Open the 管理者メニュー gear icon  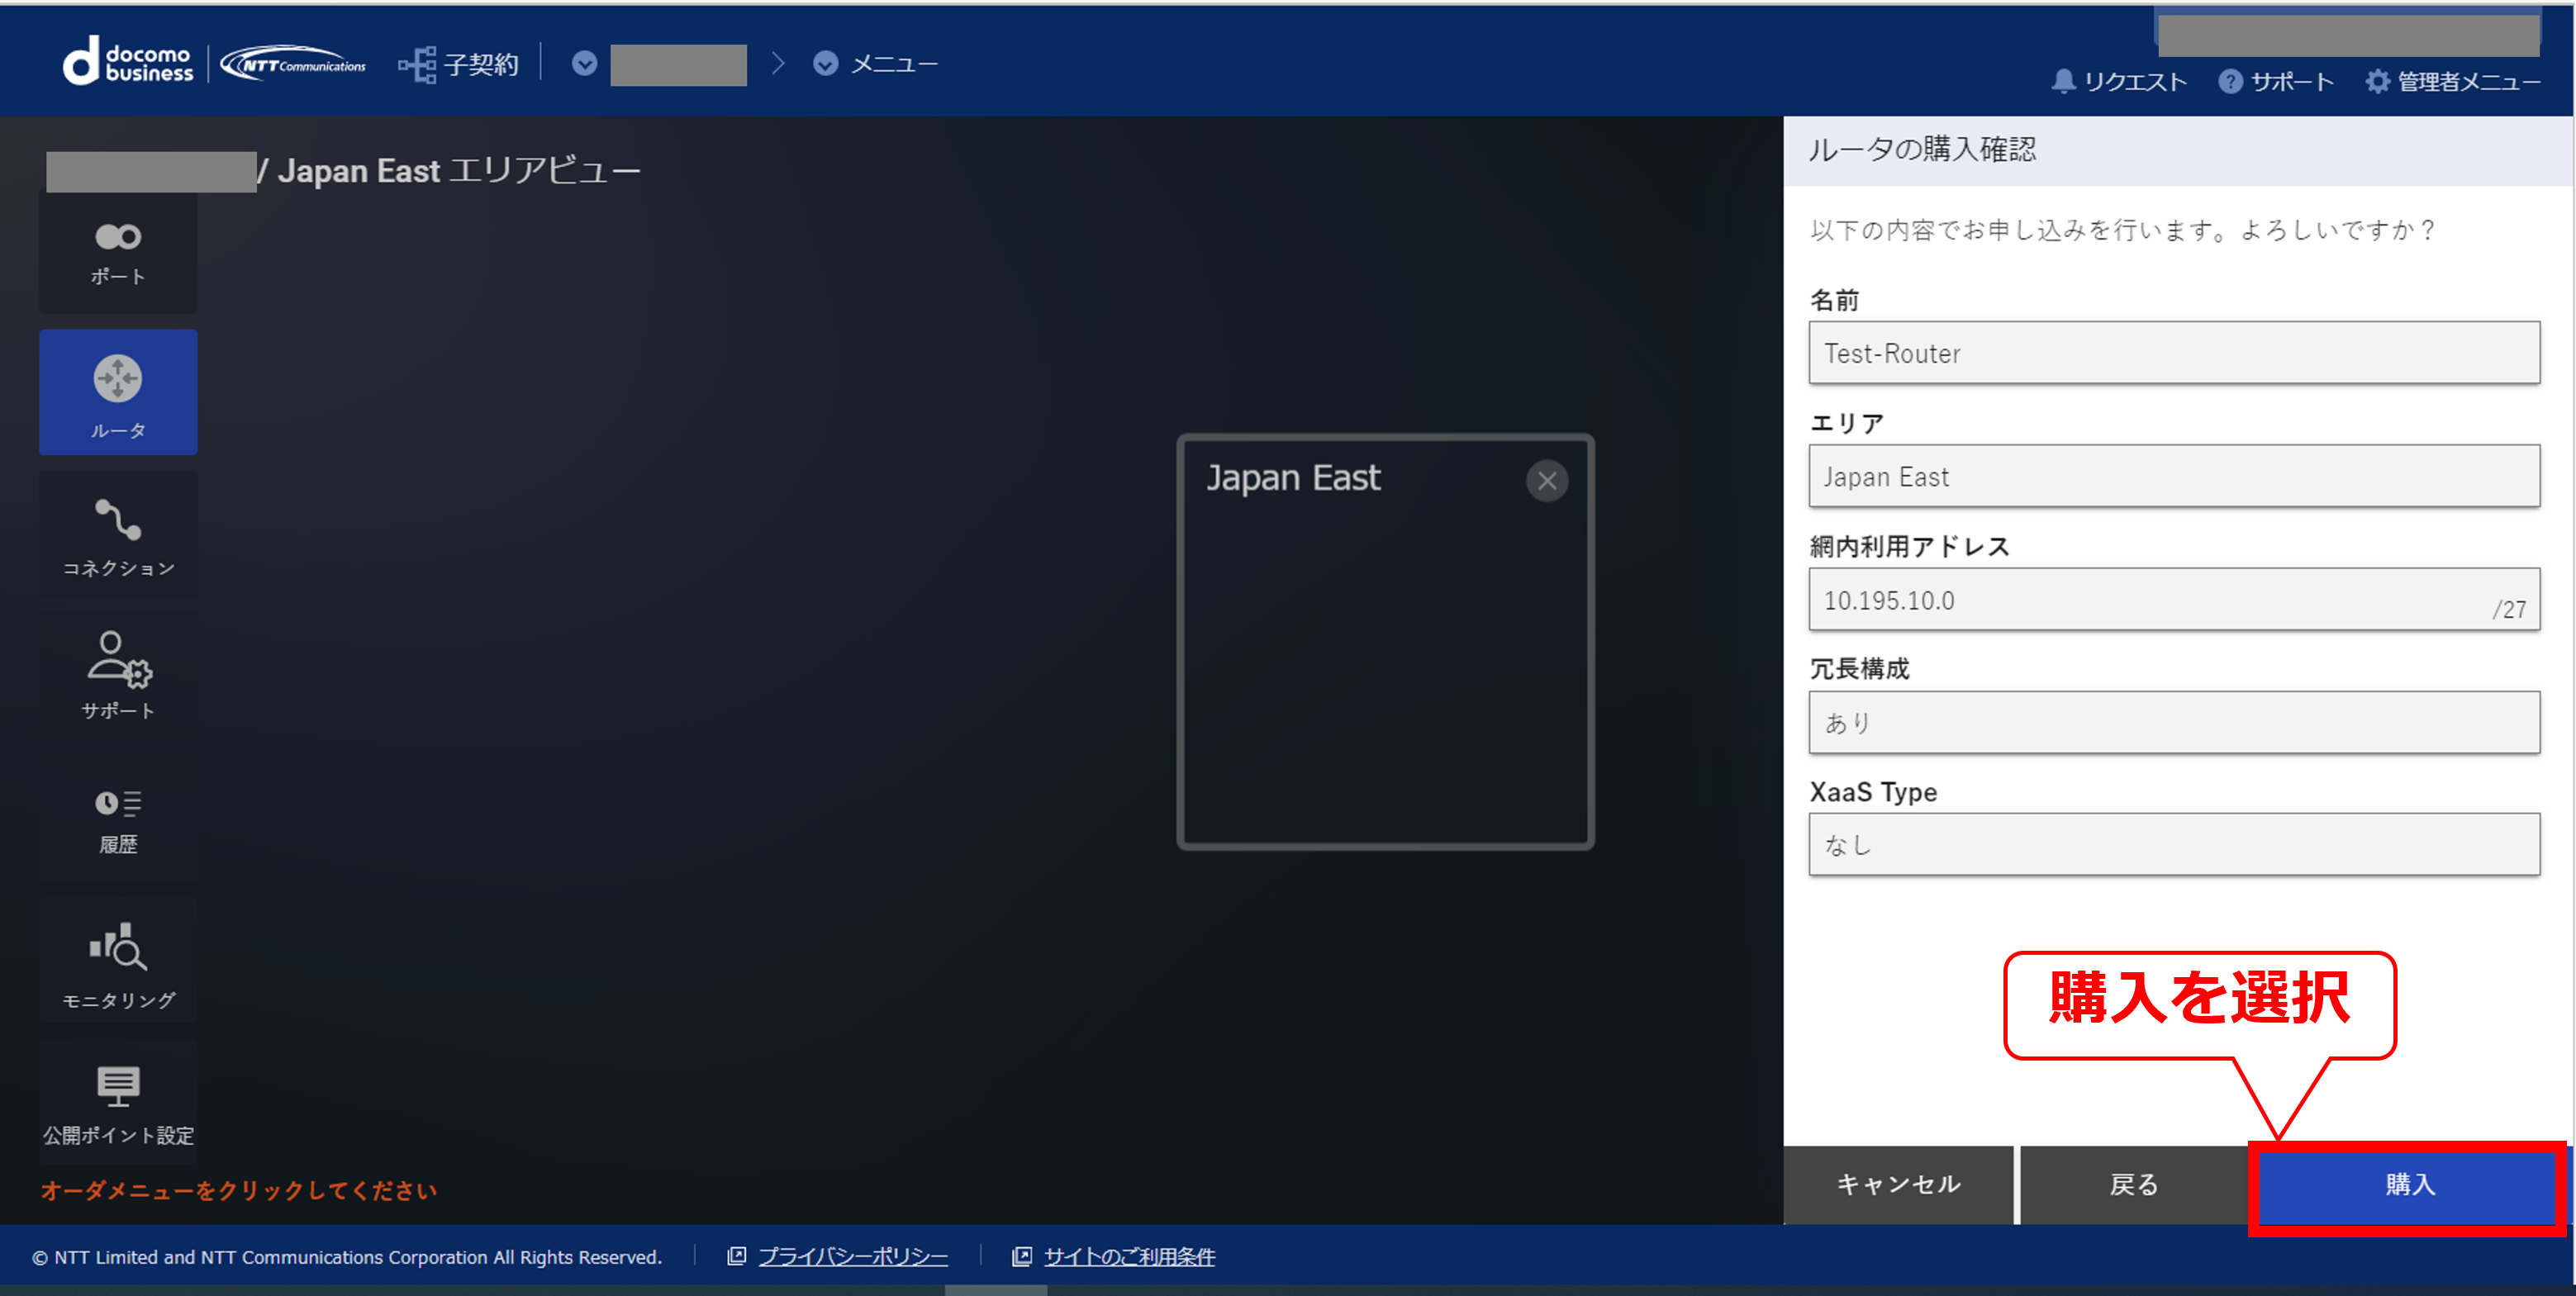(2377, 81)
